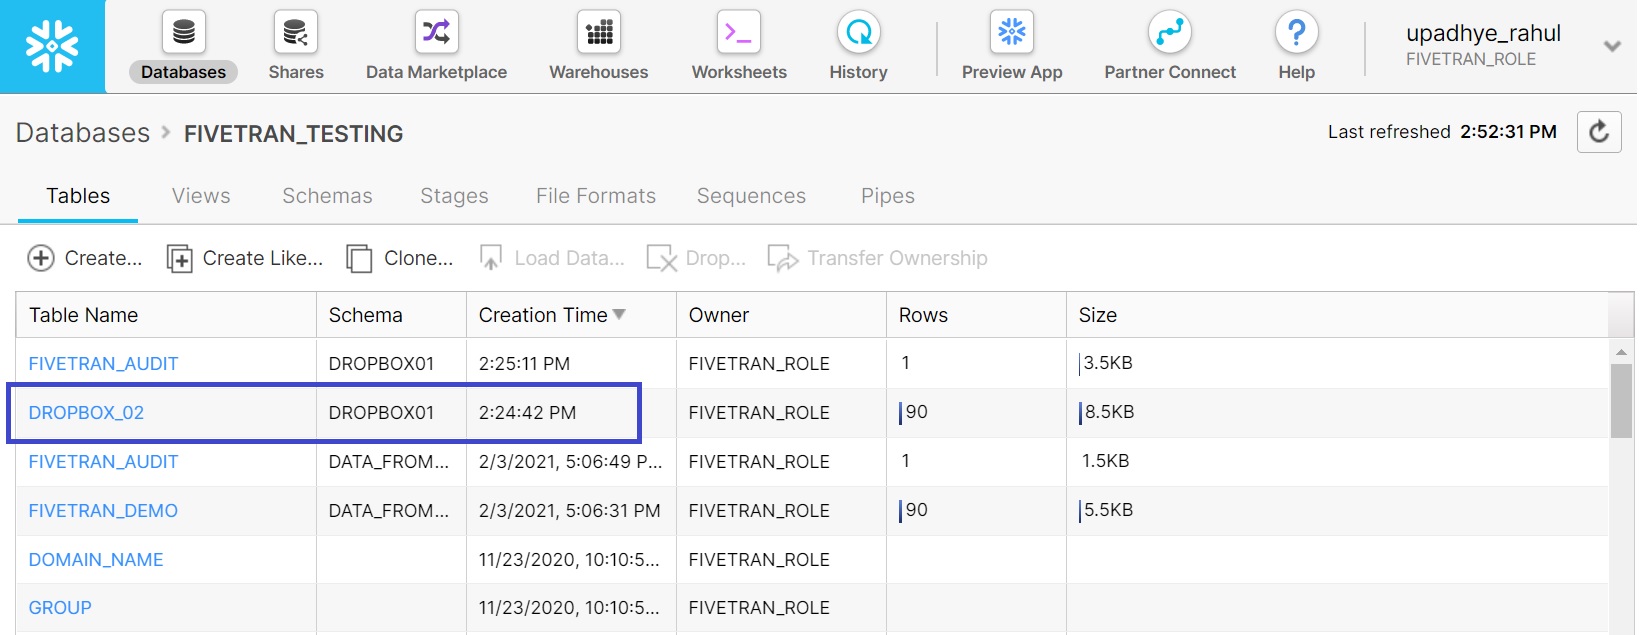1642x635 pixels.
Task: Open FIVETRAN_AUDIT table created 2/3/2021
Action: tap(103, 462)
